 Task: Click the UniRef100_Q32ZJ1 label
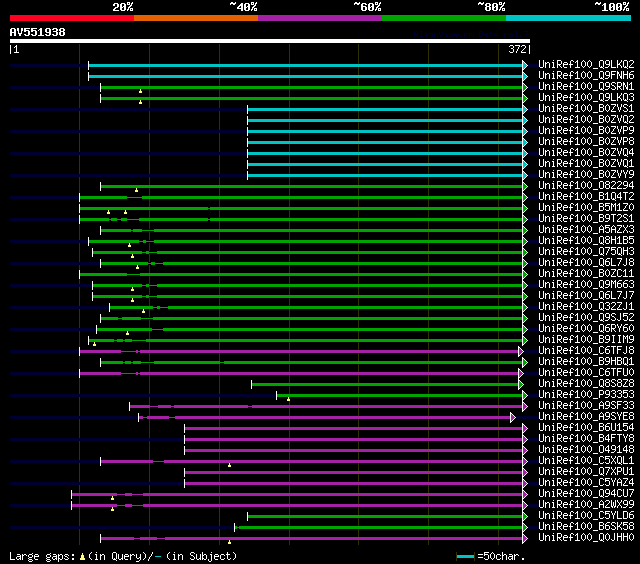click(x=586, y=307)
